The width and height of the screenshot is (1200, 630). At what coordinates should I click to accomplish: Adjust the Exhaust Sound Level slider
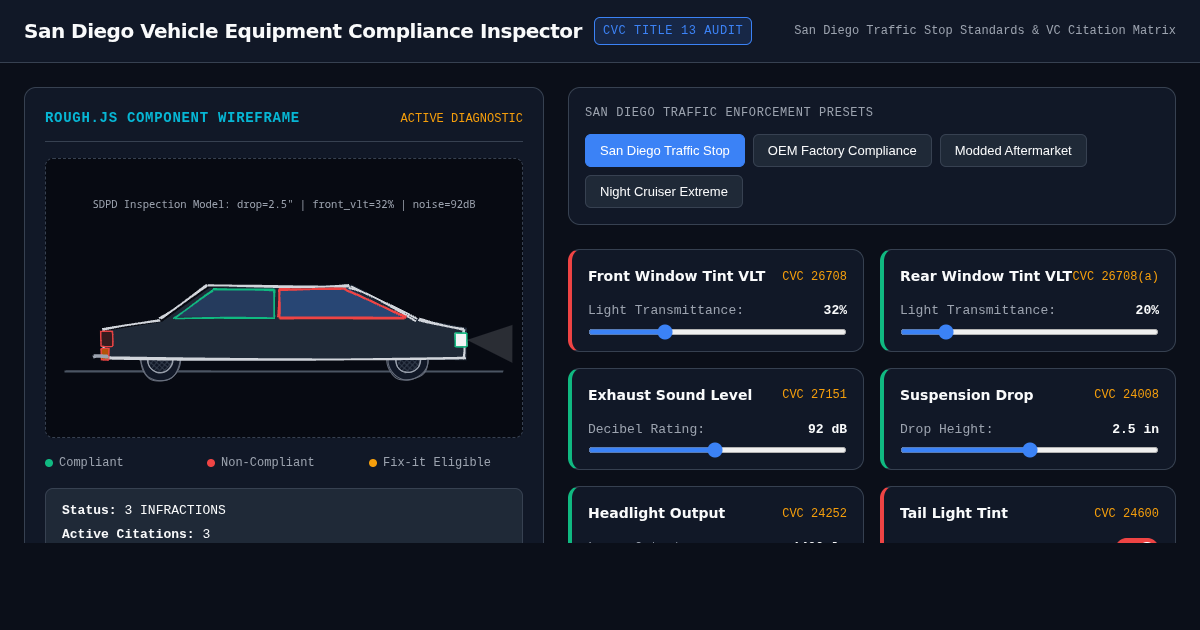tap(717, 450)
